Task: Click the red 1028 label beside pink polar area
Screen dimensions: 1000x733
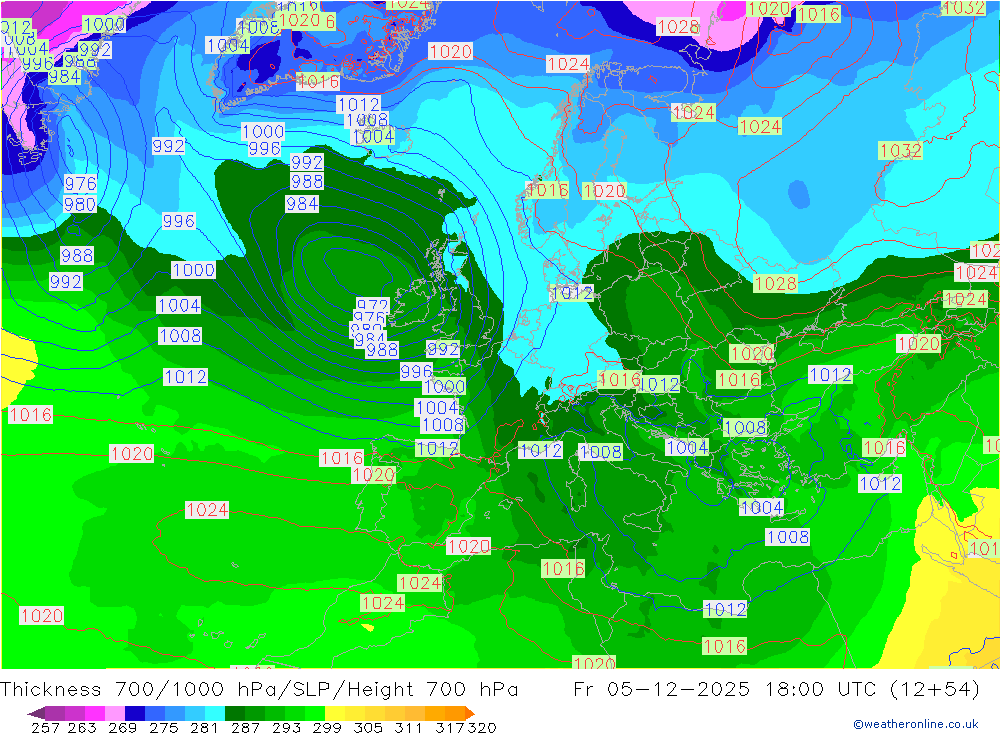Action: click(x=677, y=26)
